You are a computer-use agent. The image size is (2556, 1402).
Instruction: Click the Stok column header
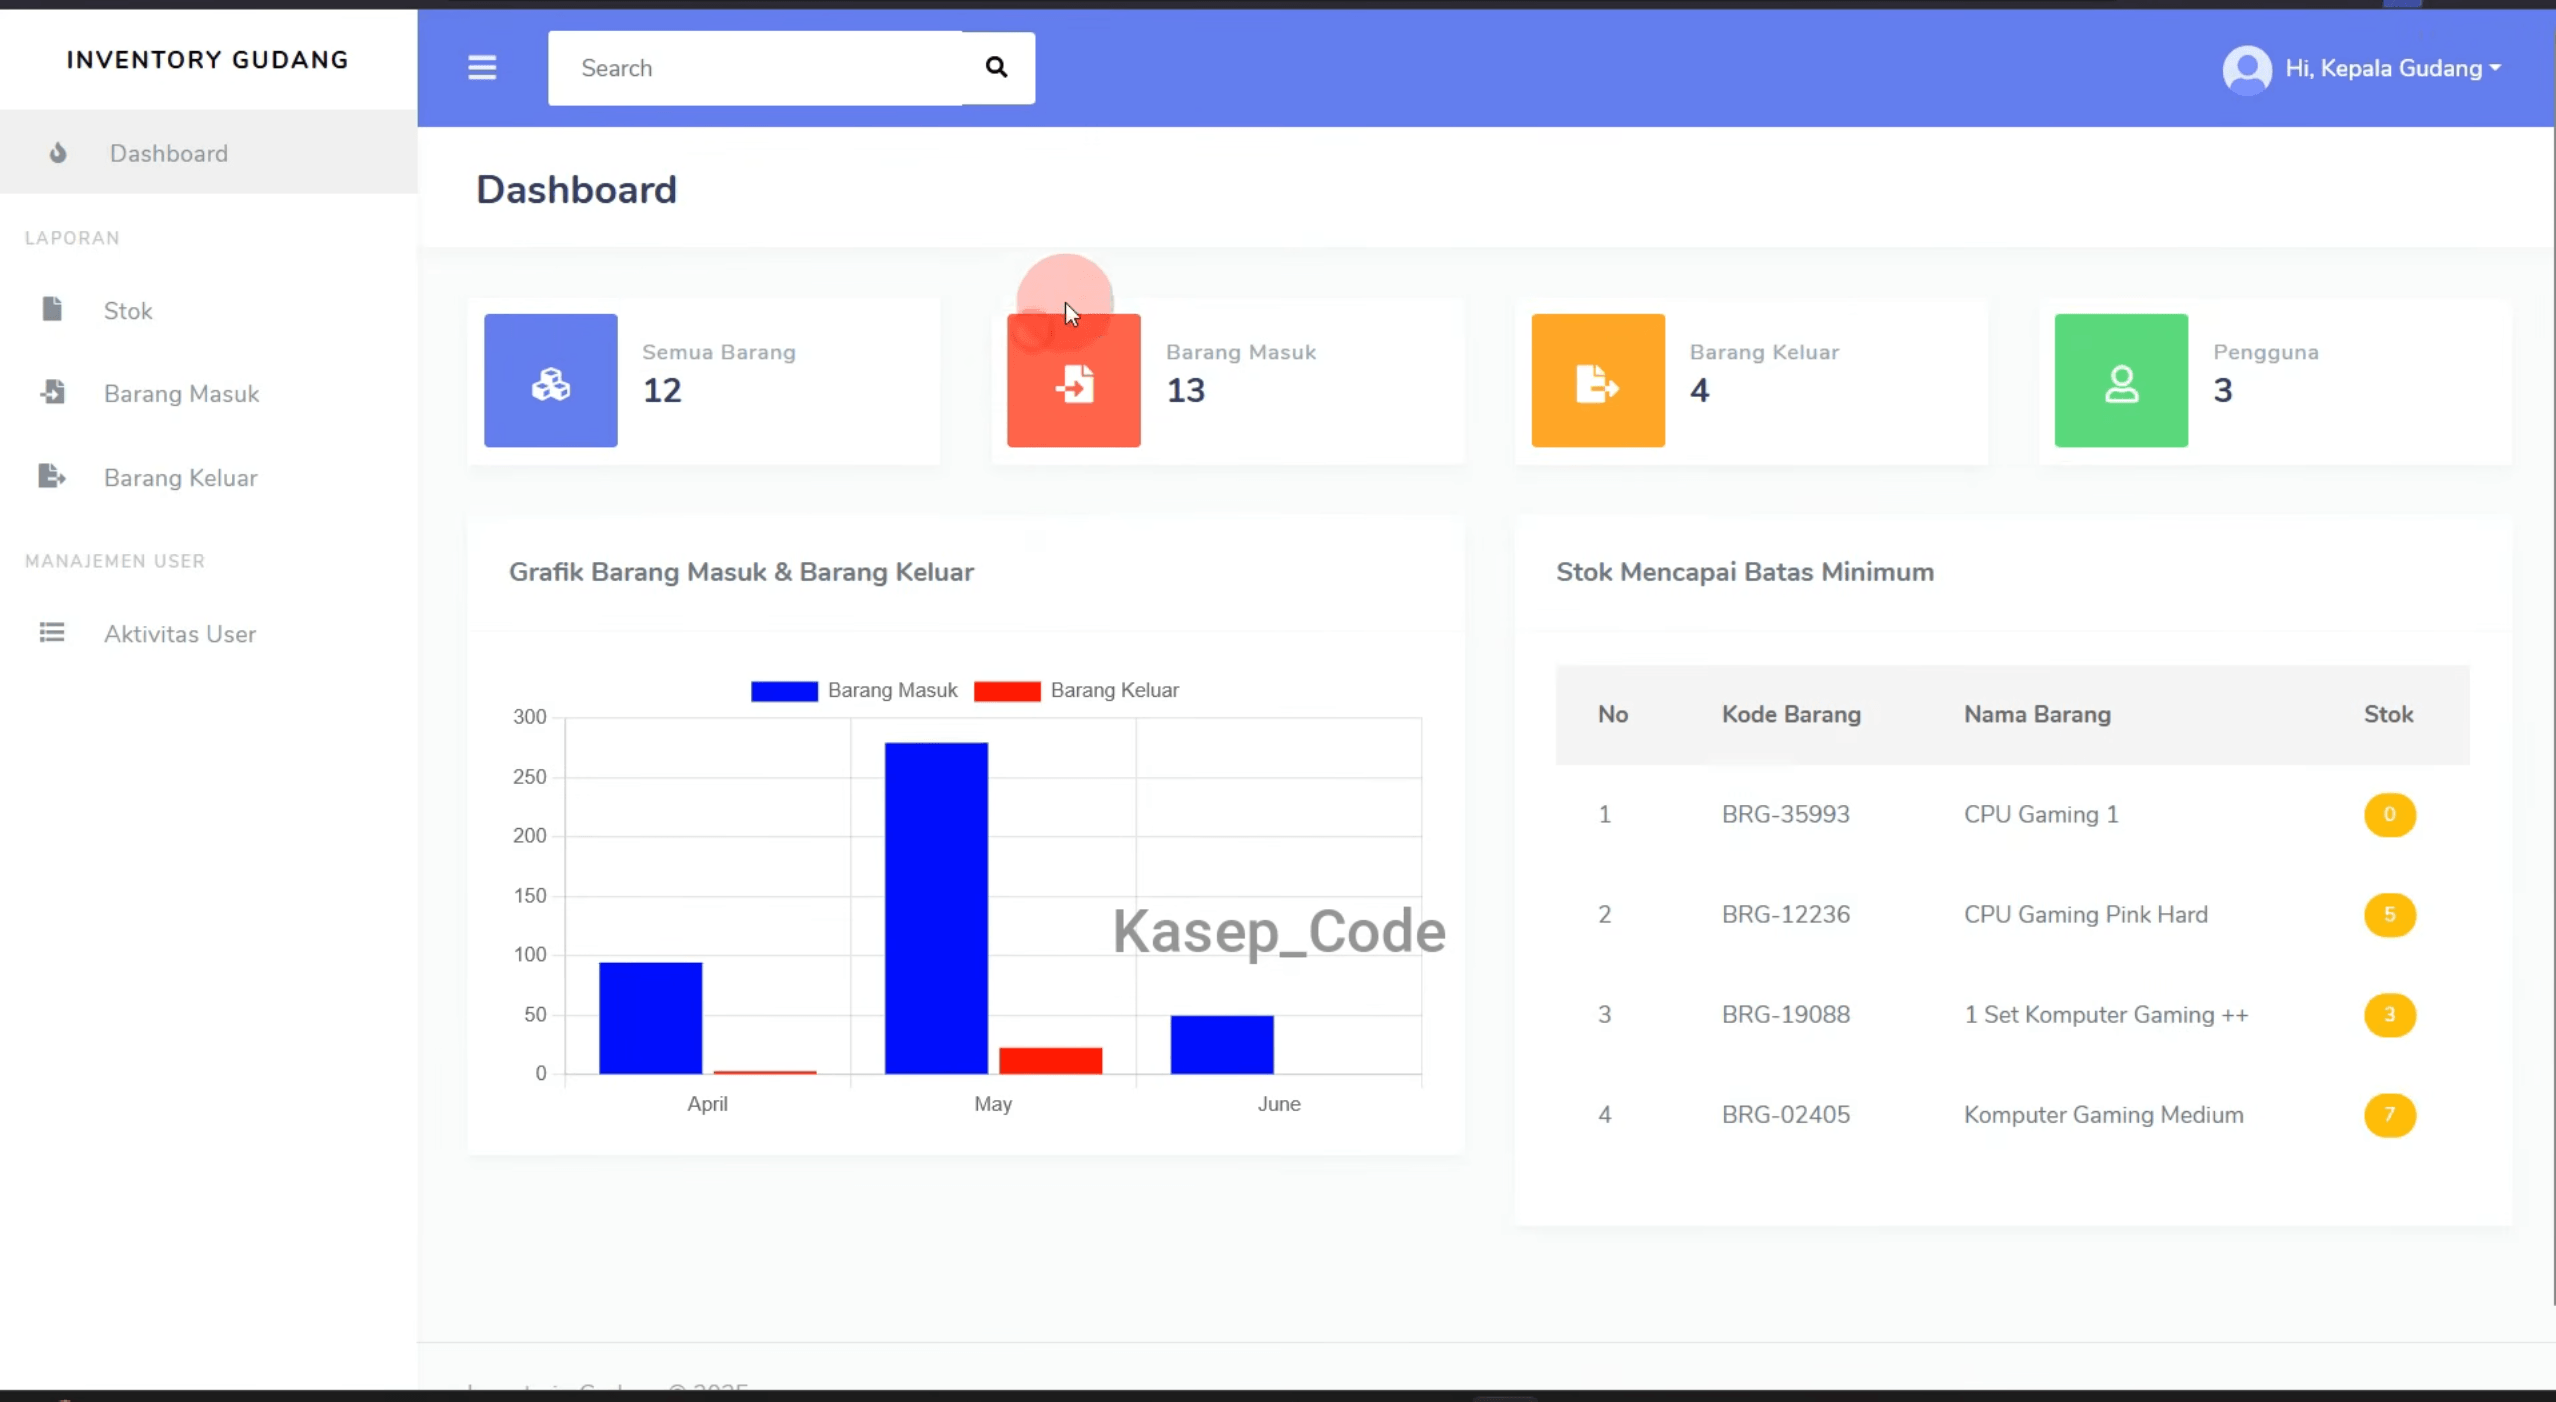2388,714
